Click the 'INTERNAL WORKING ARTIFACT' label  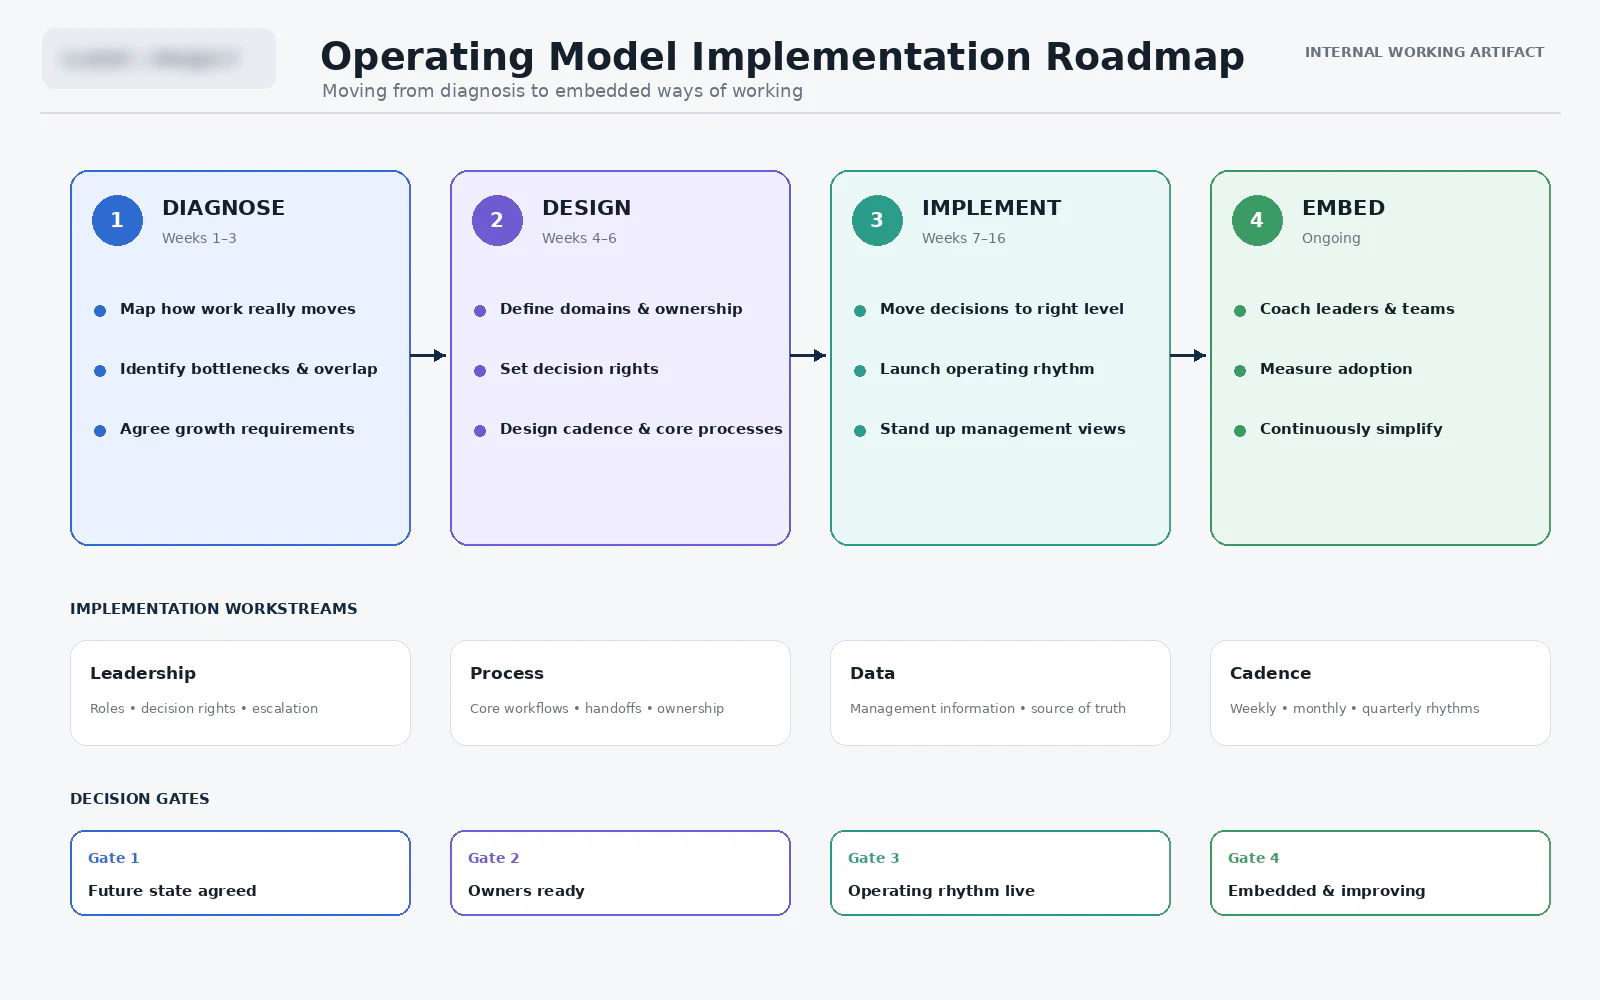click(x=1424, y=52)
